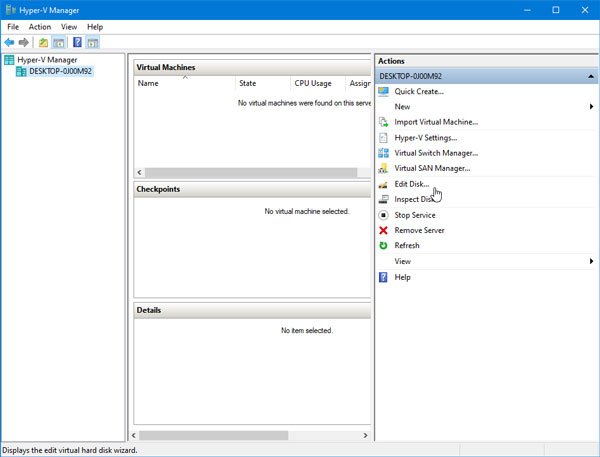Open the View menu in menu bar
This screenshot has height=457, width=600.
(69, 27)
